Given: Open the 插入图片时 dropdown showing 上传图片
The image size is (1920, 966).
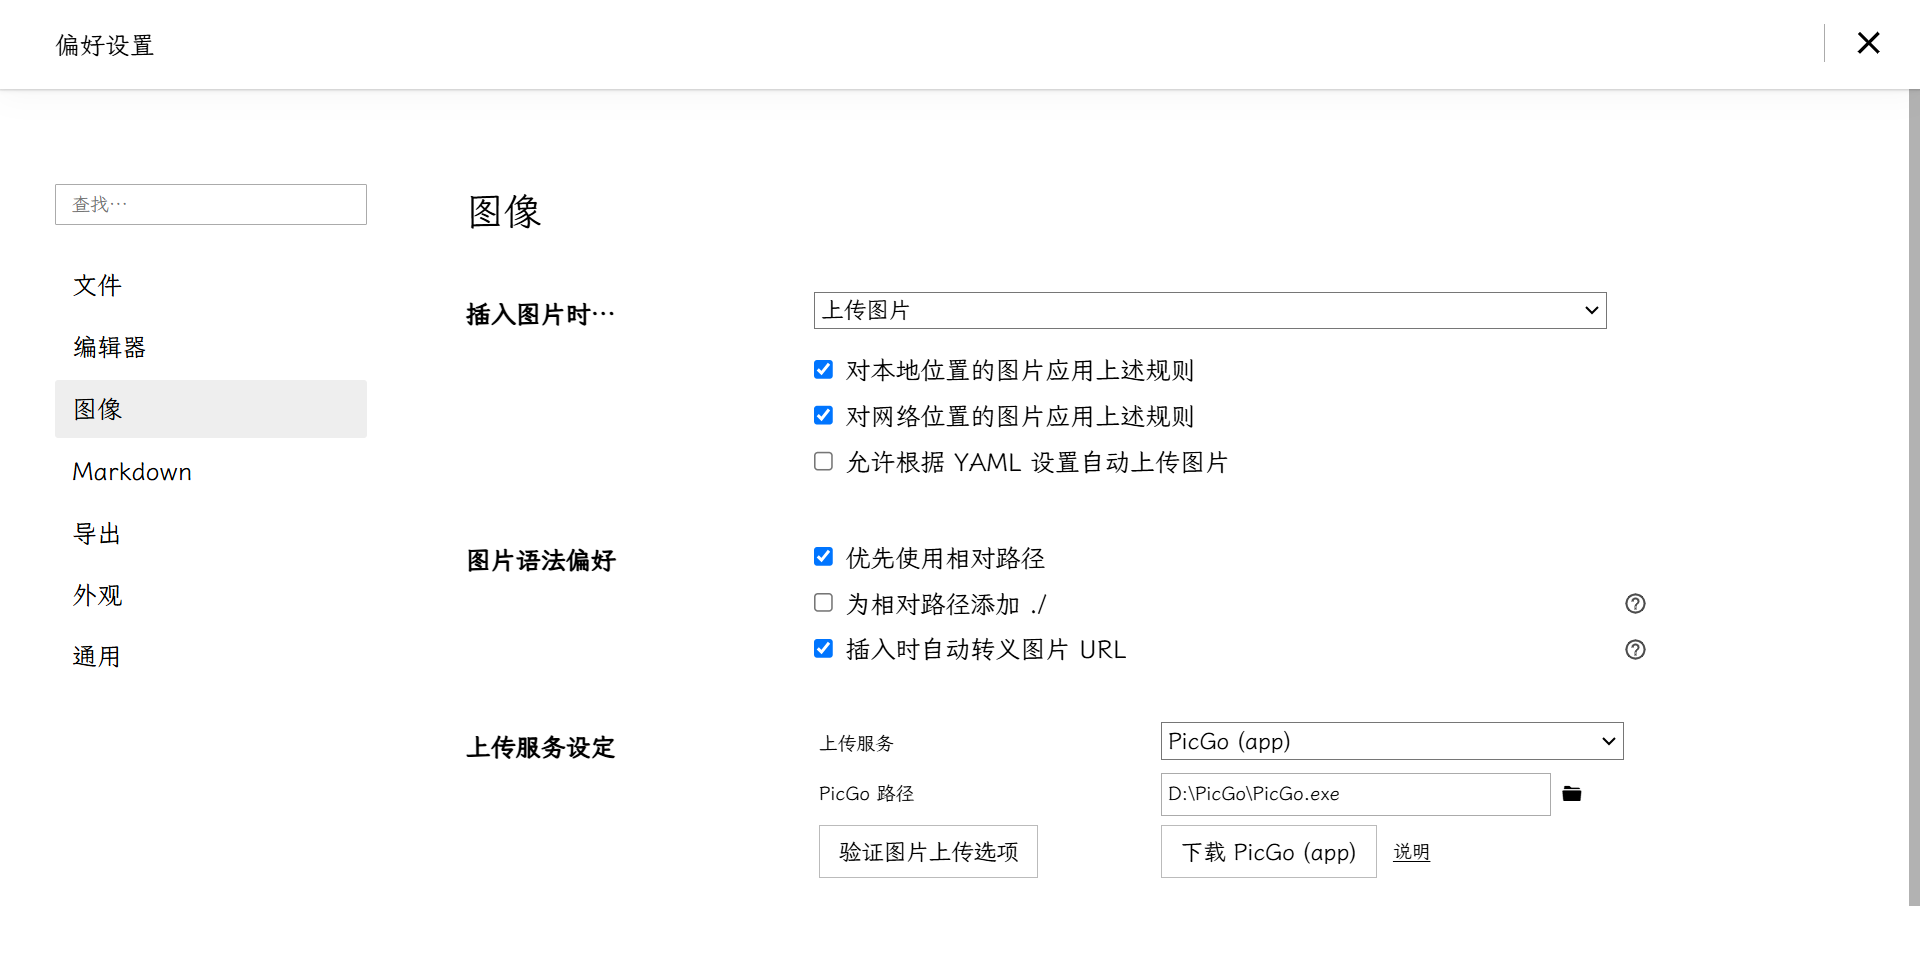Looking at the screenshot, I should [x=1209, y=311].
